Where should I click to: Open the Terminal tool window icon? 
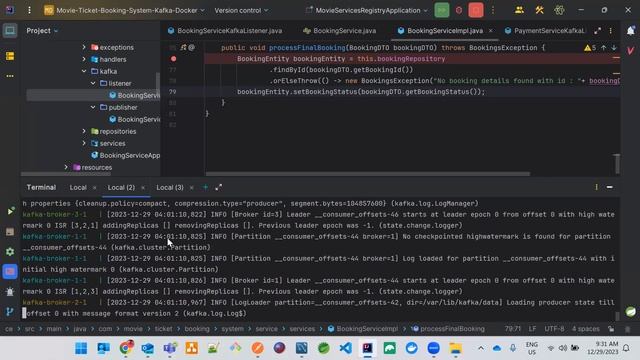click(x=10, y=271)
